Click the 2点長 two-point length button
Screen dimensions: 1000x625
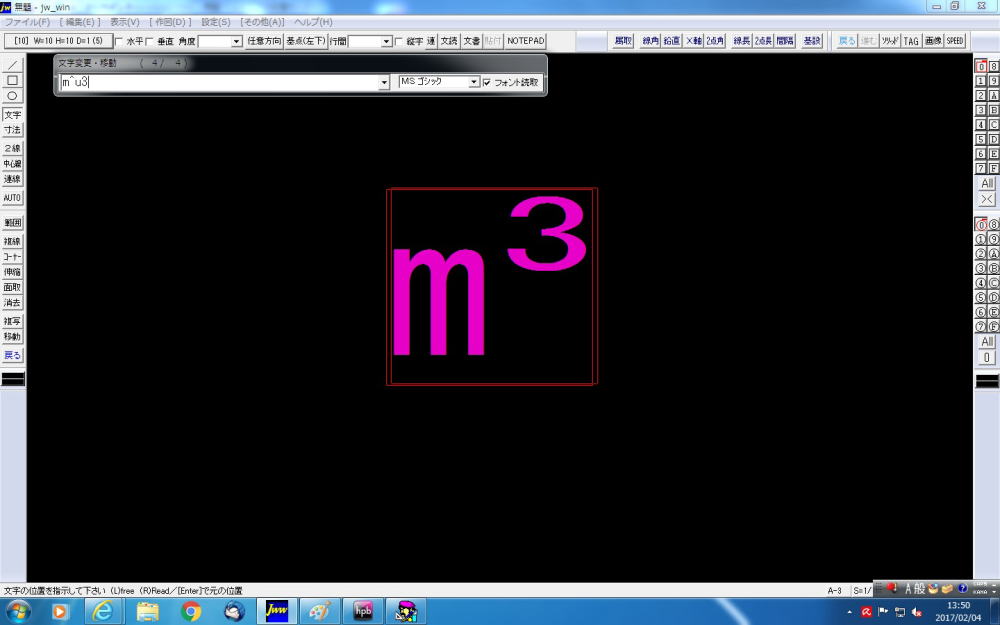pyautogui.click(x=763, y=41)
